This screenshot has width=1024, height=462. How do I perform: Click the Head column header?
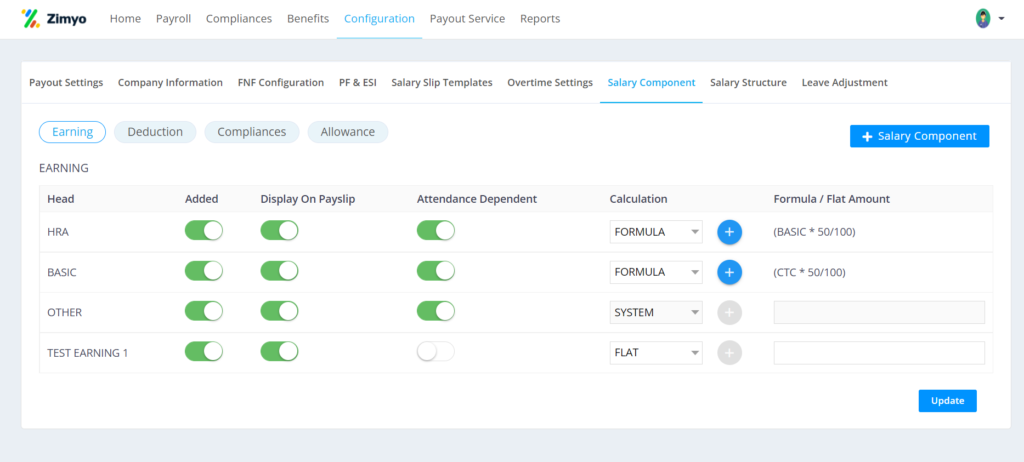point(61,199)
